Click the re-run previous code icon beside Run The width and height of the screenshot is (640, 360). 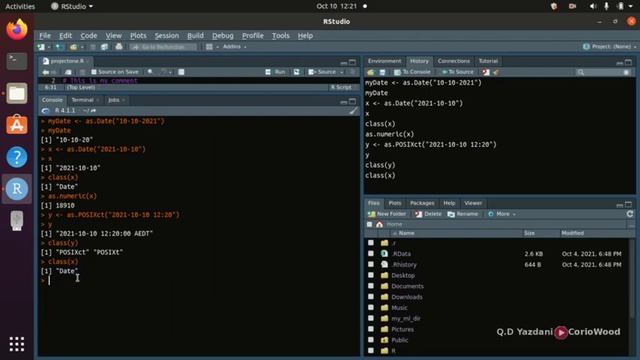[297, 72]
